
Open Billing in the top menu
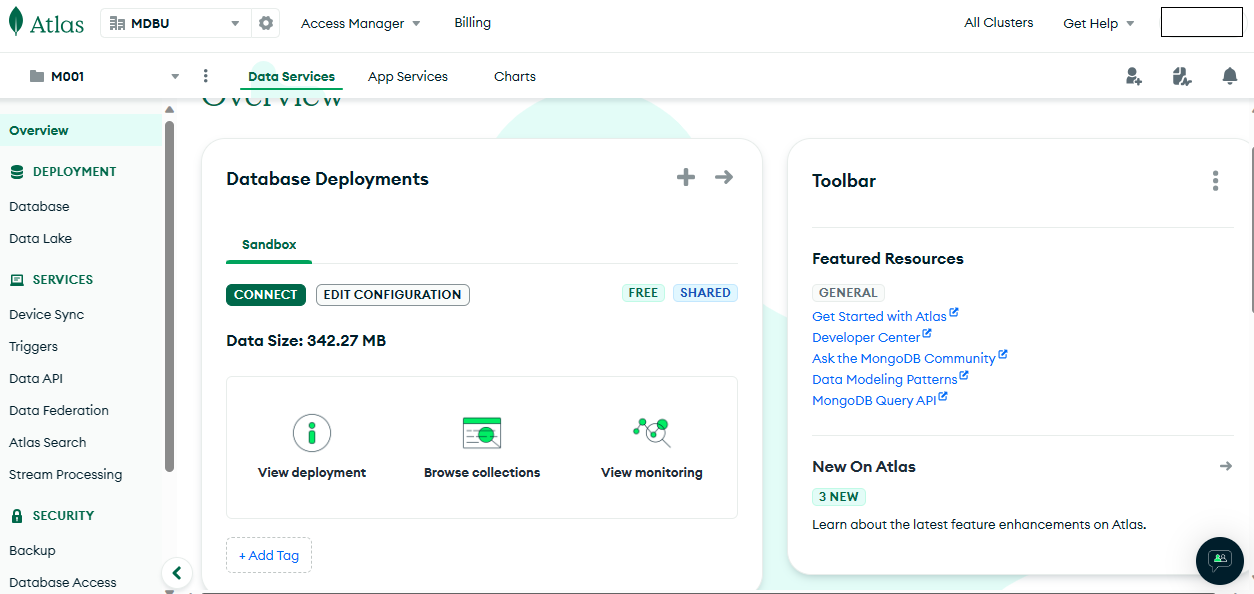tap(472, 22)
